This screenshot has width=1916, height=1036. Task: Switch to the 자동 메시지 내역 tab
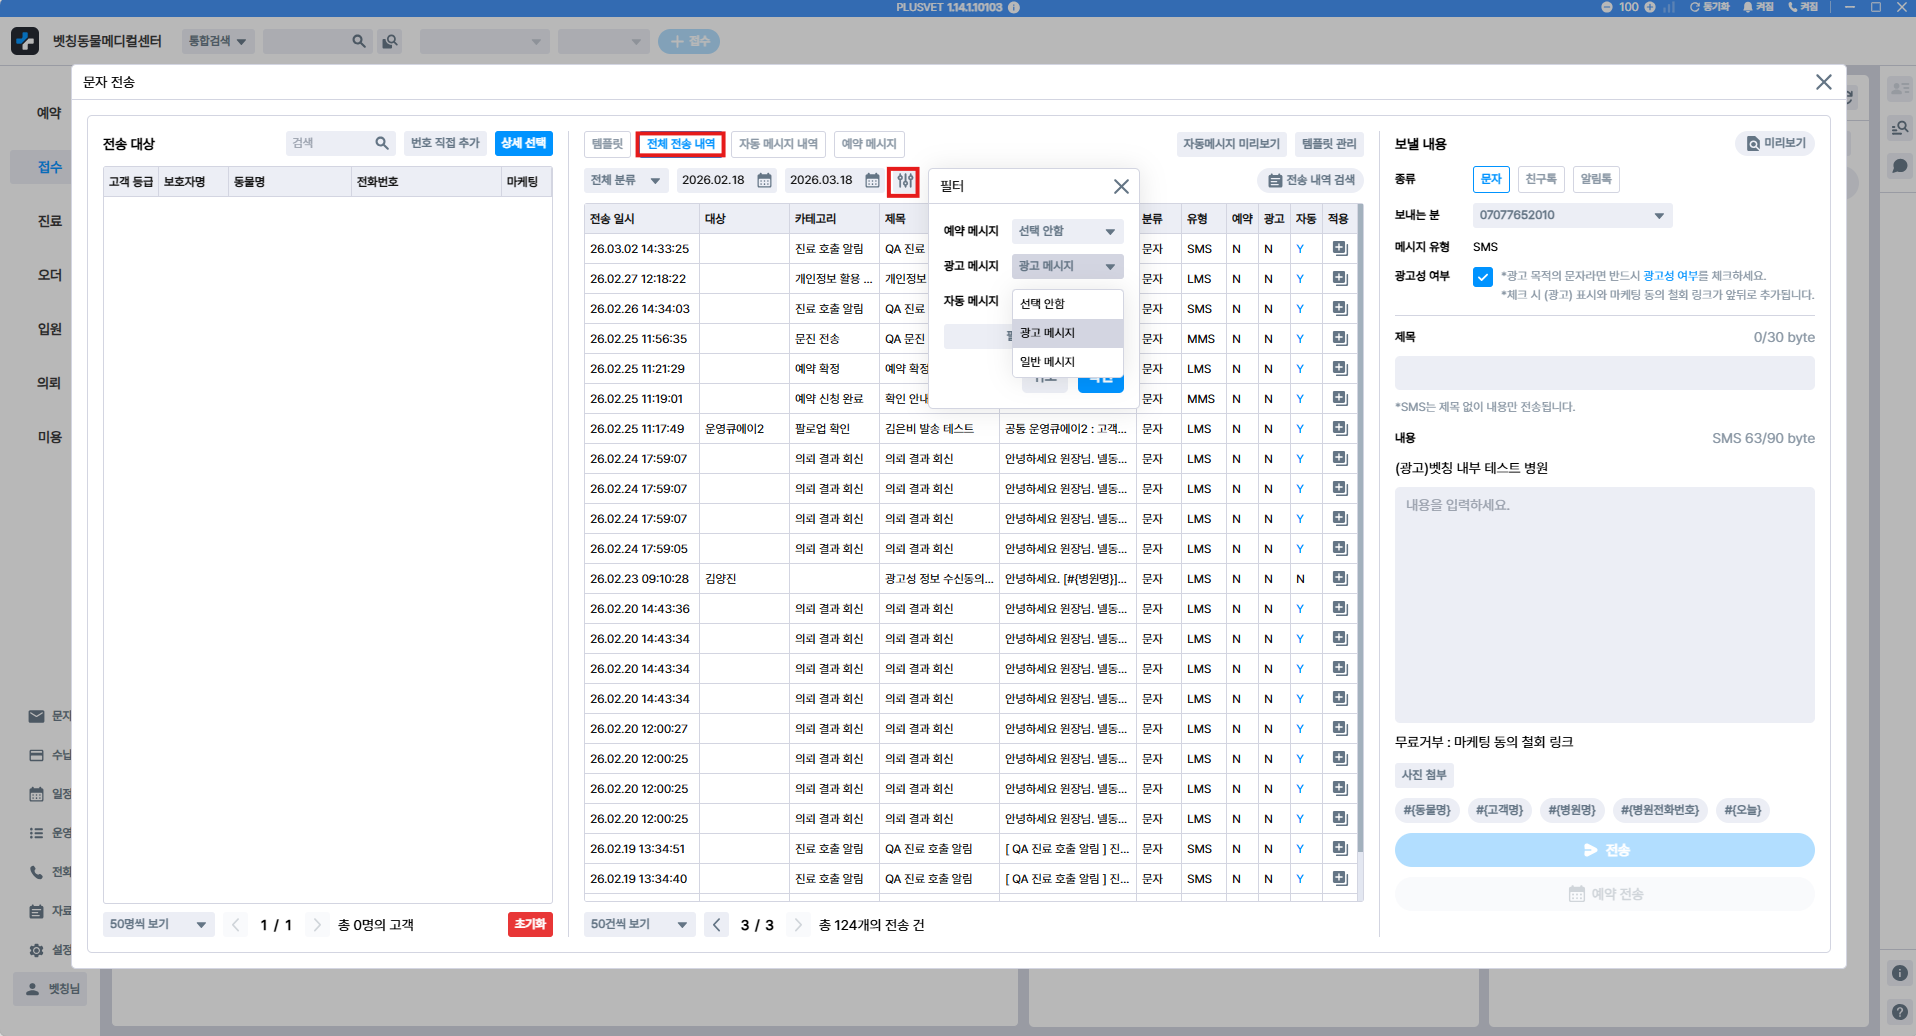coord(778,144)
